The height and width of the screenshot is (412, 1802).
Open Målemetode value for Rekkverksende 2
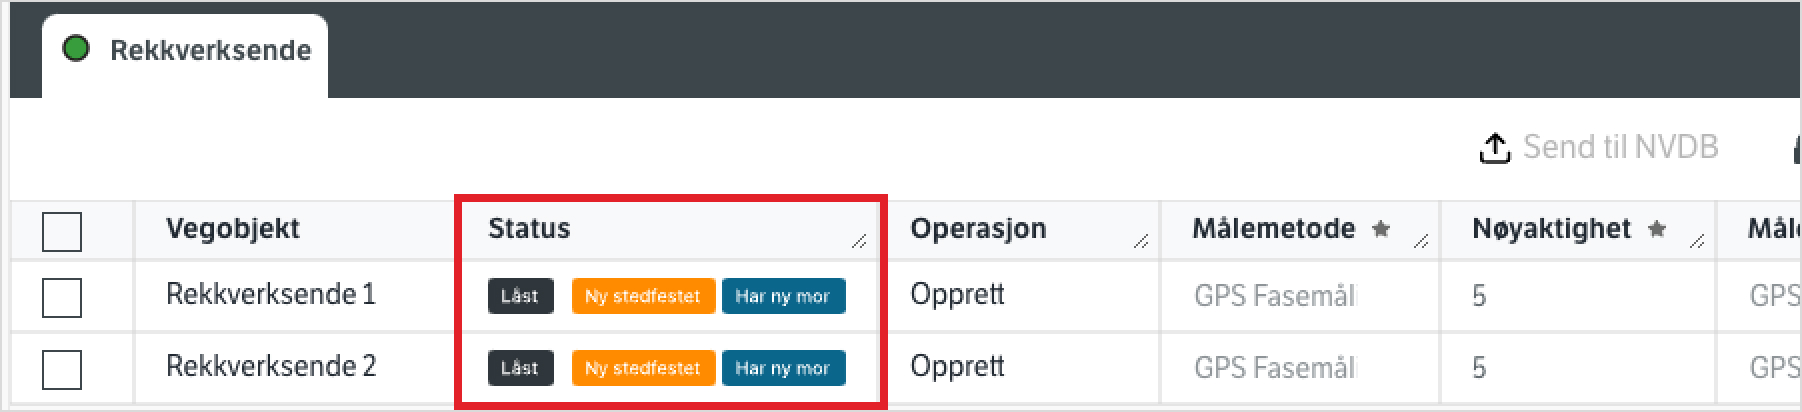pos(1274,368)
